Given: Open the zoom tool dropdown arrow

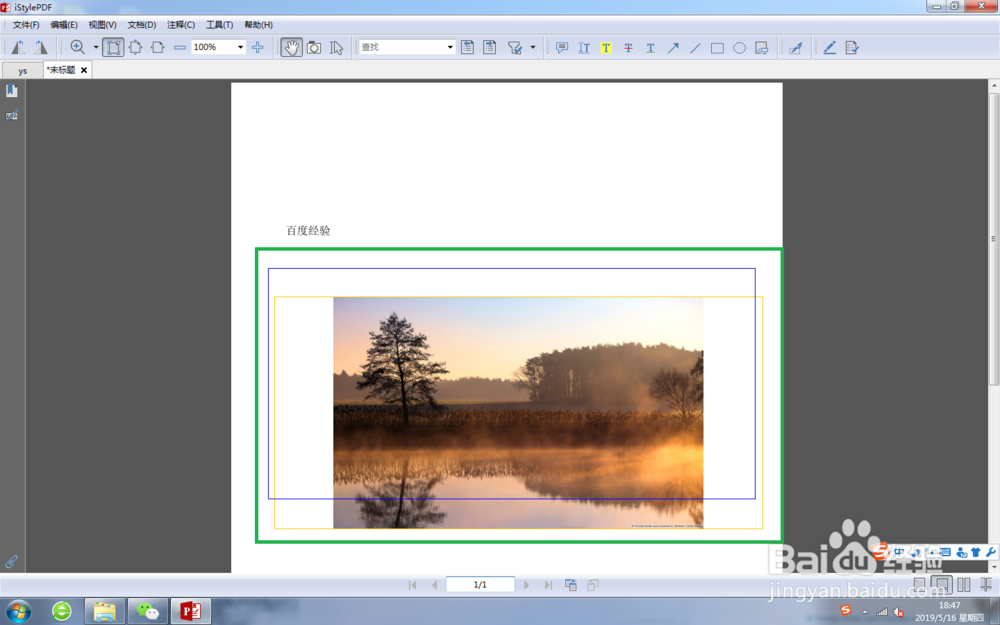Looking at the screenshot, I should 96,47.
